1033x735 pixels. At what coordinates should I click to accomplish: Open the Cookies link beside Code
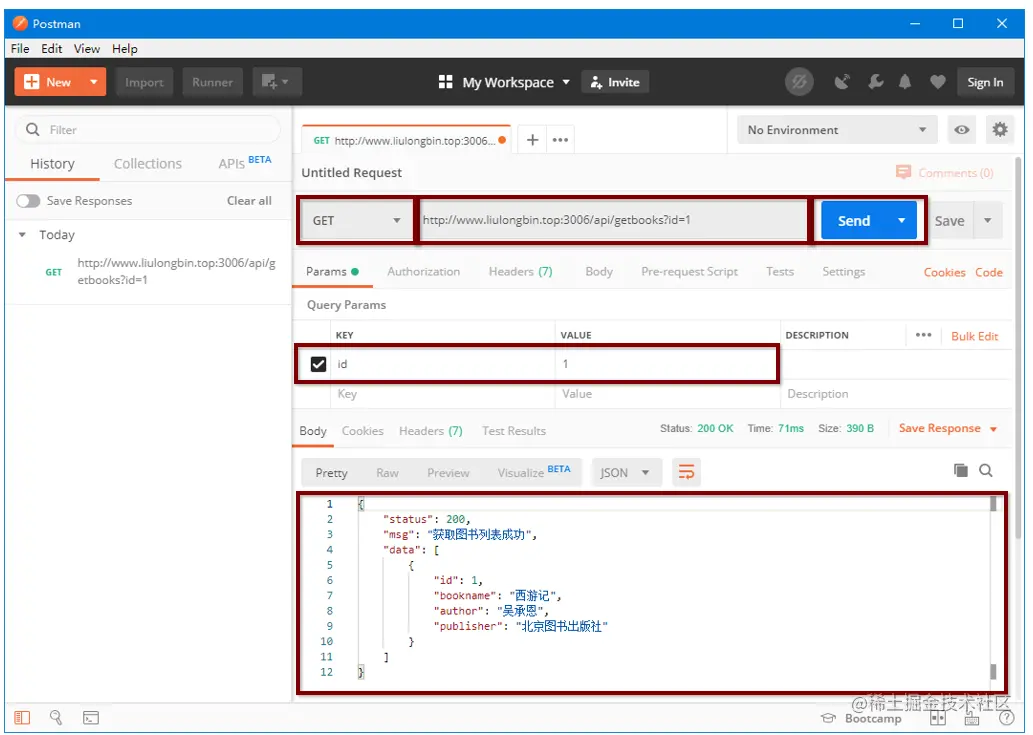click(x=944, y=272)
